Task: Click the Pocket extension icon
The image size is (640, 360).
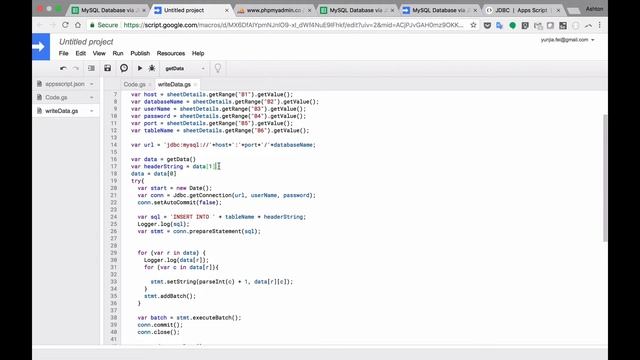Action: click(x=487, y=25)
